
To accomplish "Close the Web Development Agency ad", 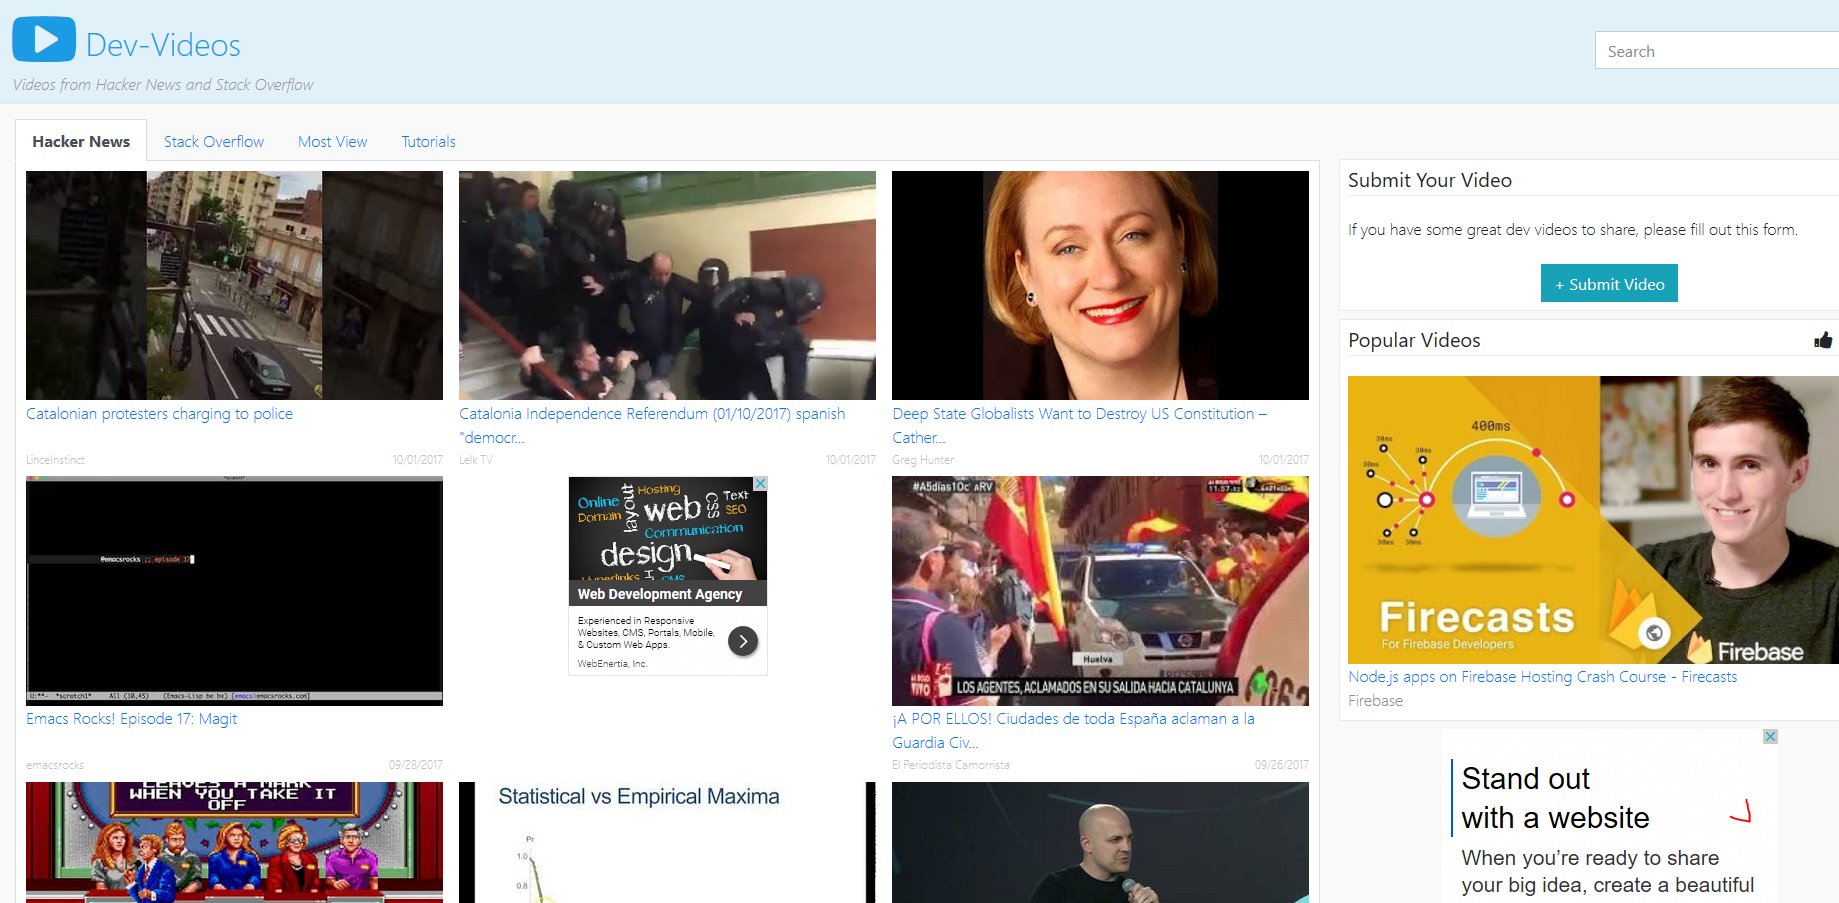I will 760,483.
